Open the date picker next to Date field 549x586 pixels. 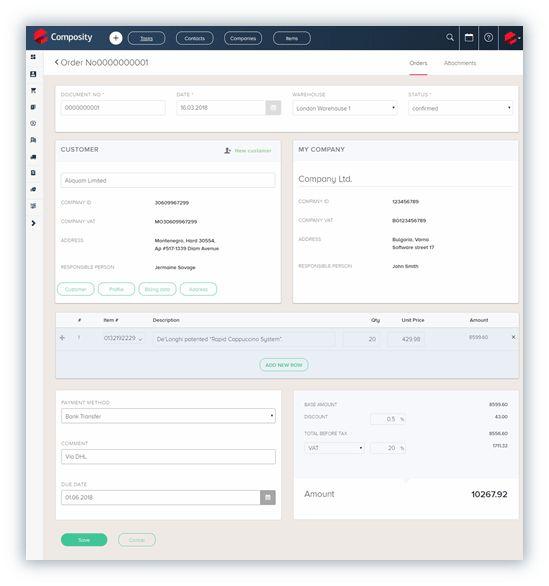click(273, 108)
